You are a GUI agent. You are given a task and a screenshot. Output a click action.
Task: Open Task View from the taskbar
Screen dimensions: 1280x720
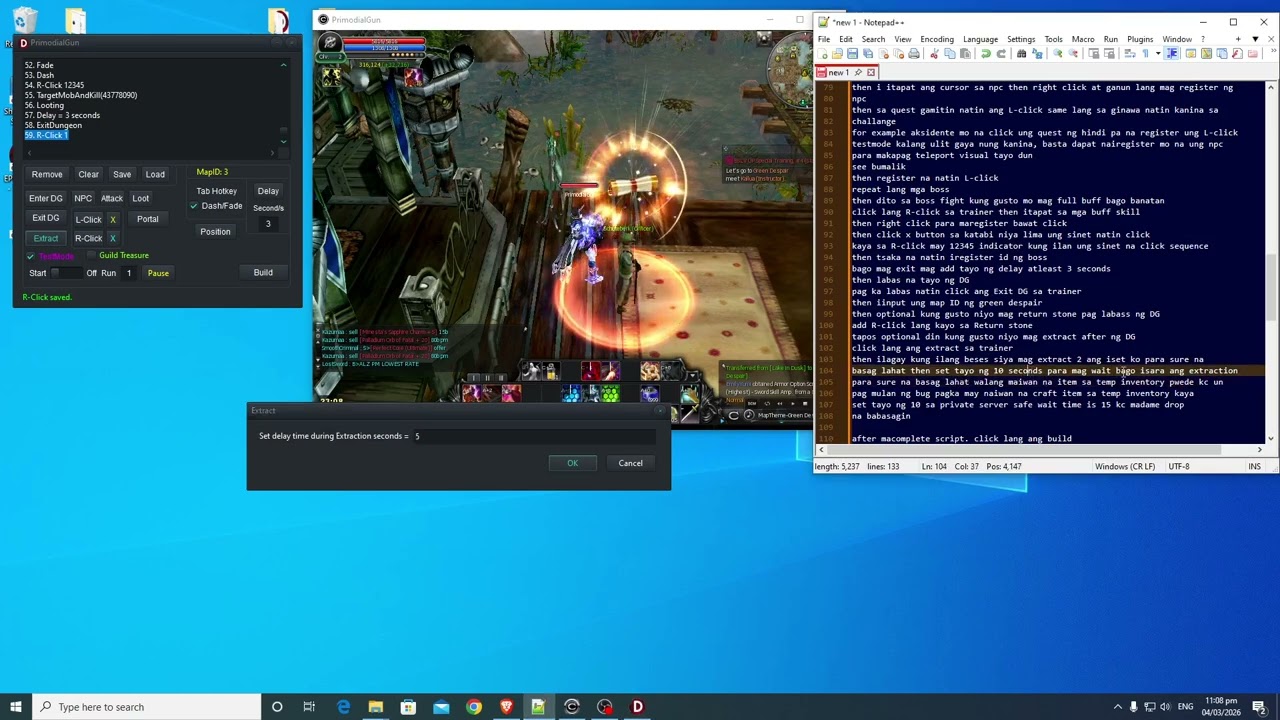(x=309, y=707)
